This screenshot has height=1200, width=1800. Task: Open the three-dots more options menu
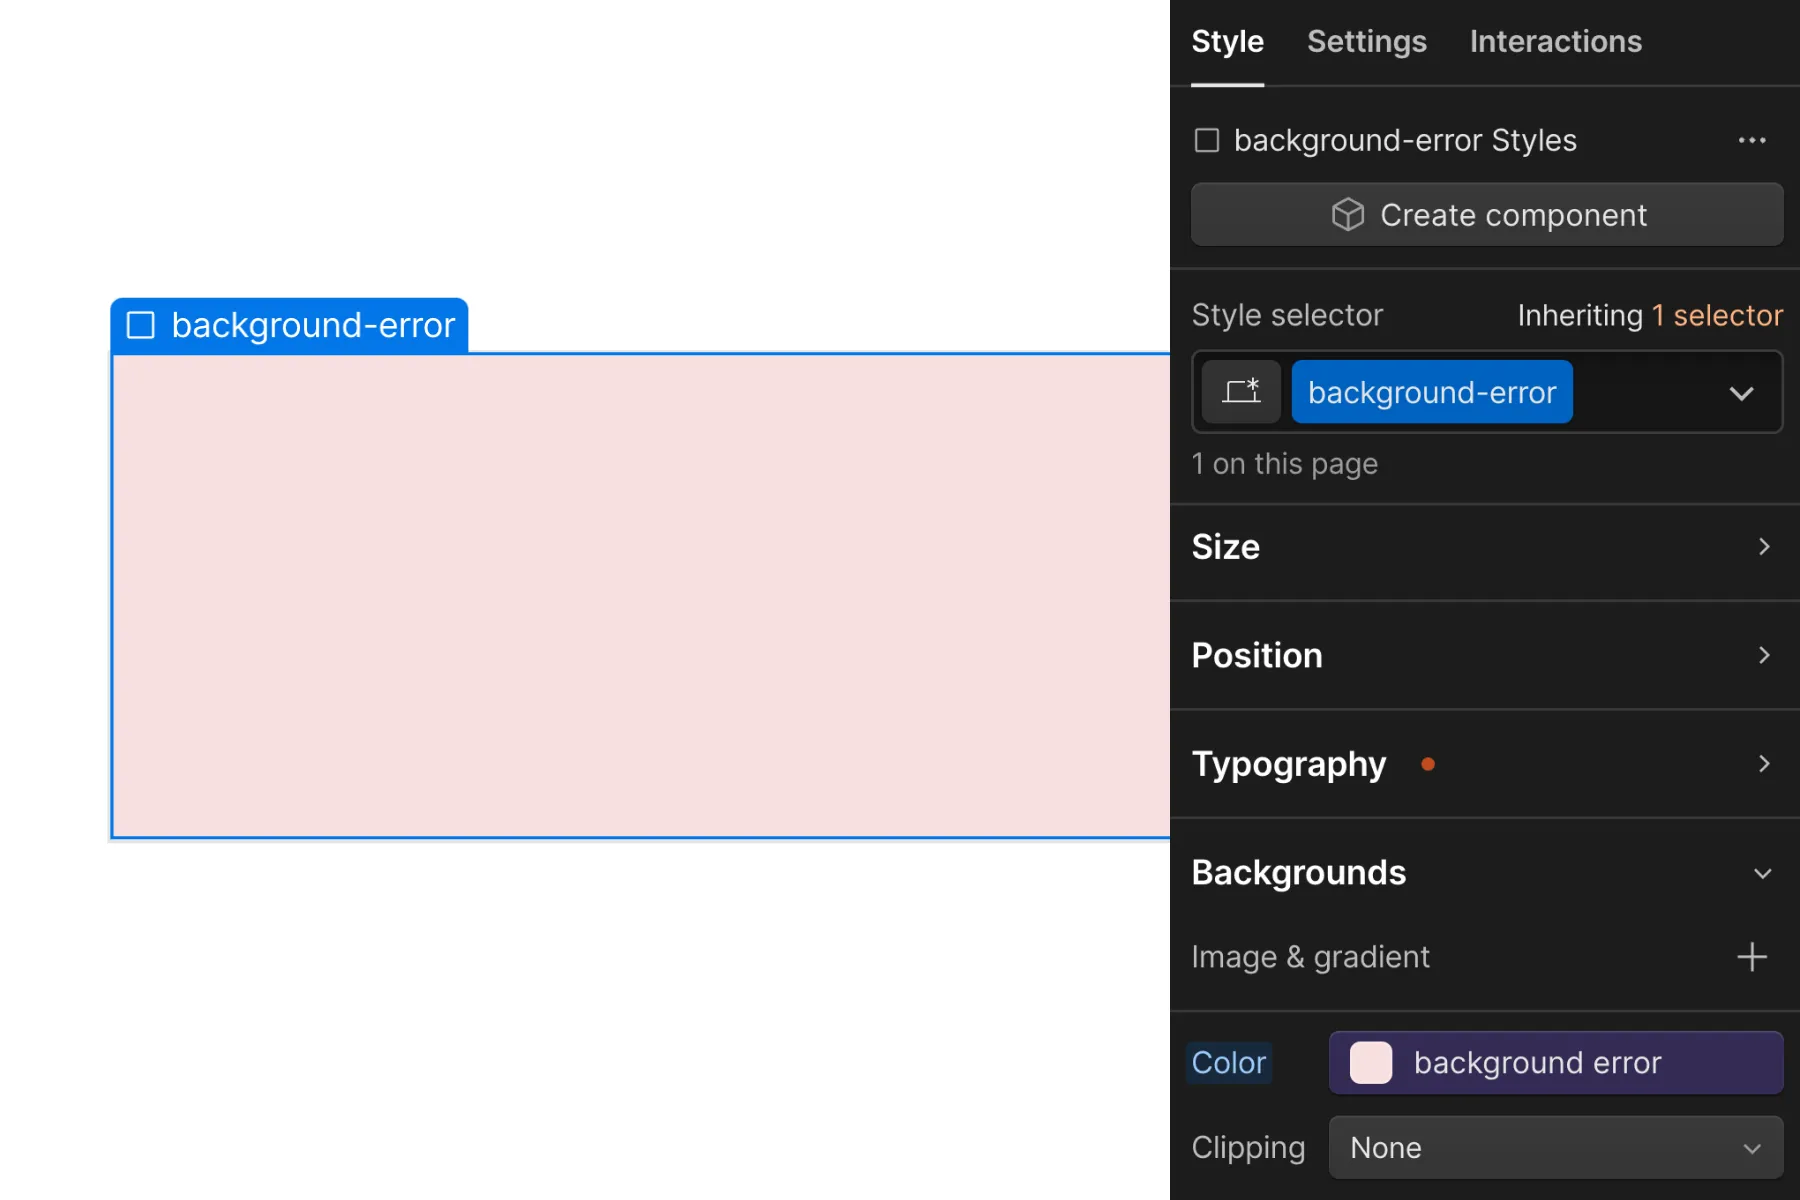coord(1752,141)
